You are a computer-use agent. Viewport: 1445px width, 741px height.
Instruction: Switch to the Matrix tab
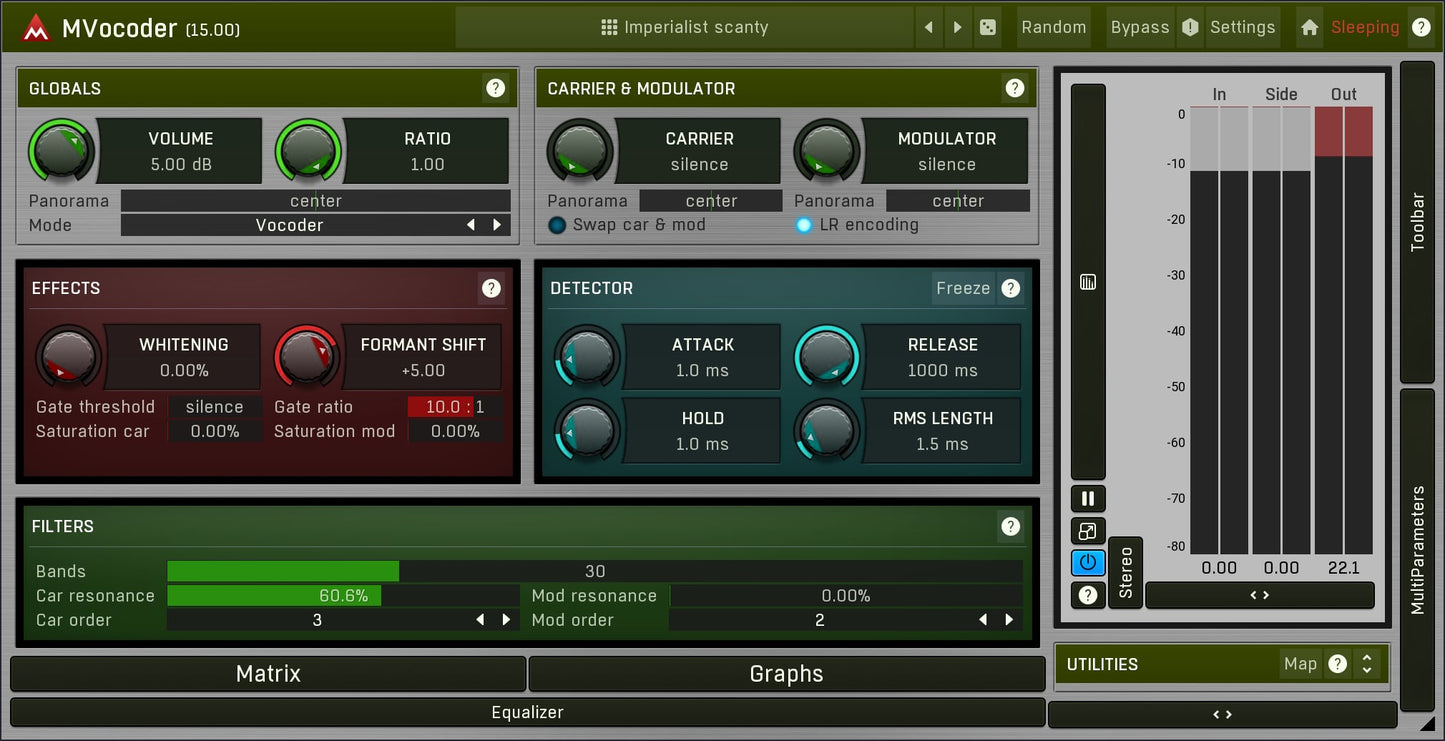[x=267, y=674]
